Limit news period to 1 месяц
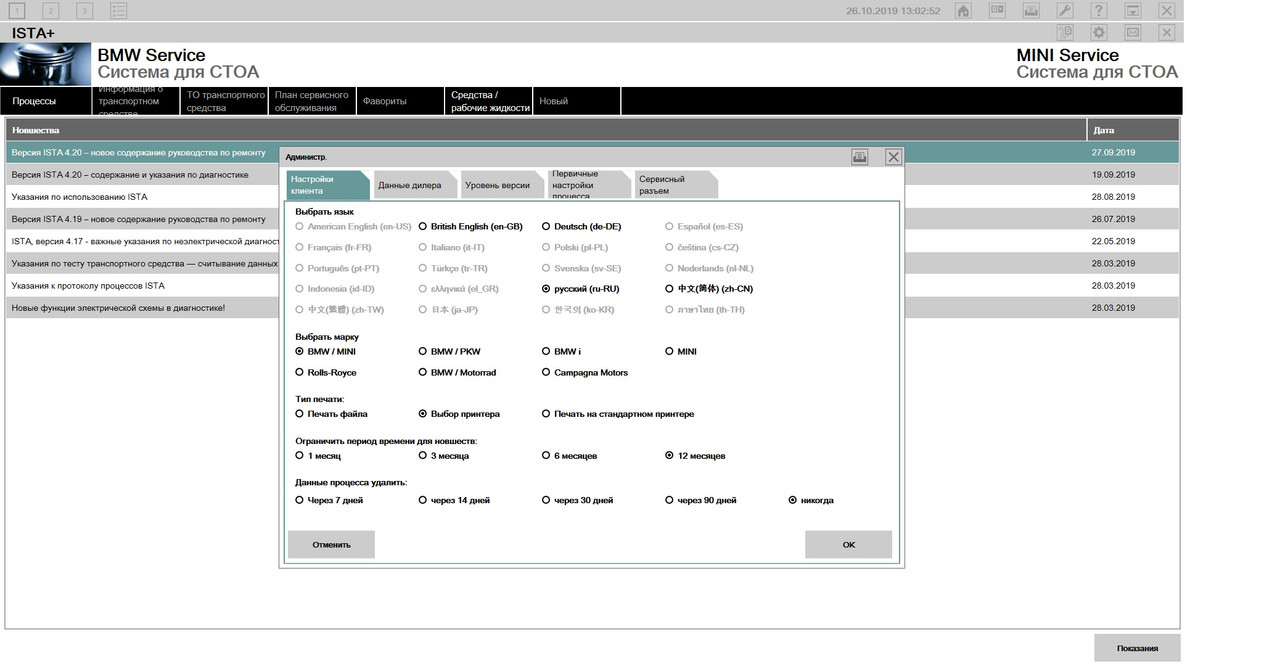Viewport: 1280px width, 666px height. tap(318, 456)
